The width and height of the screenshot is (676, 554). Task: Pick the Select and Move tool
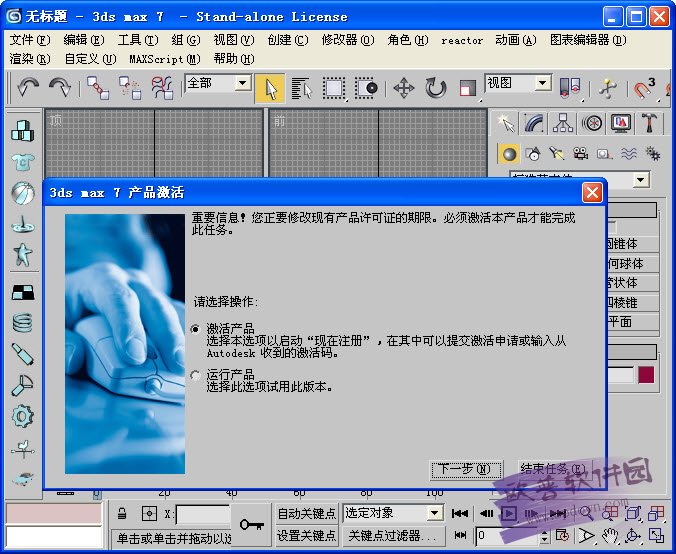tap(404, 88)
